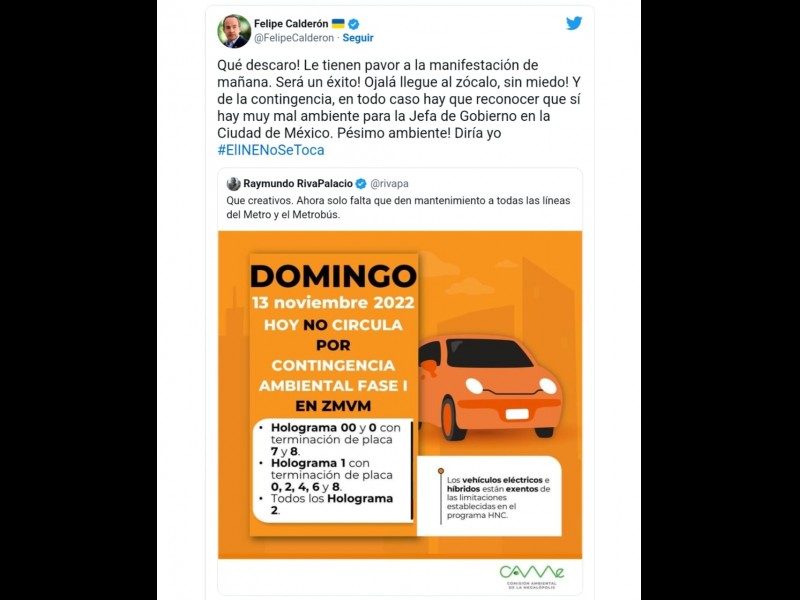Open the @FelipeCalderon handle
This screenshot has height=600, width=800.
(294, 38)
